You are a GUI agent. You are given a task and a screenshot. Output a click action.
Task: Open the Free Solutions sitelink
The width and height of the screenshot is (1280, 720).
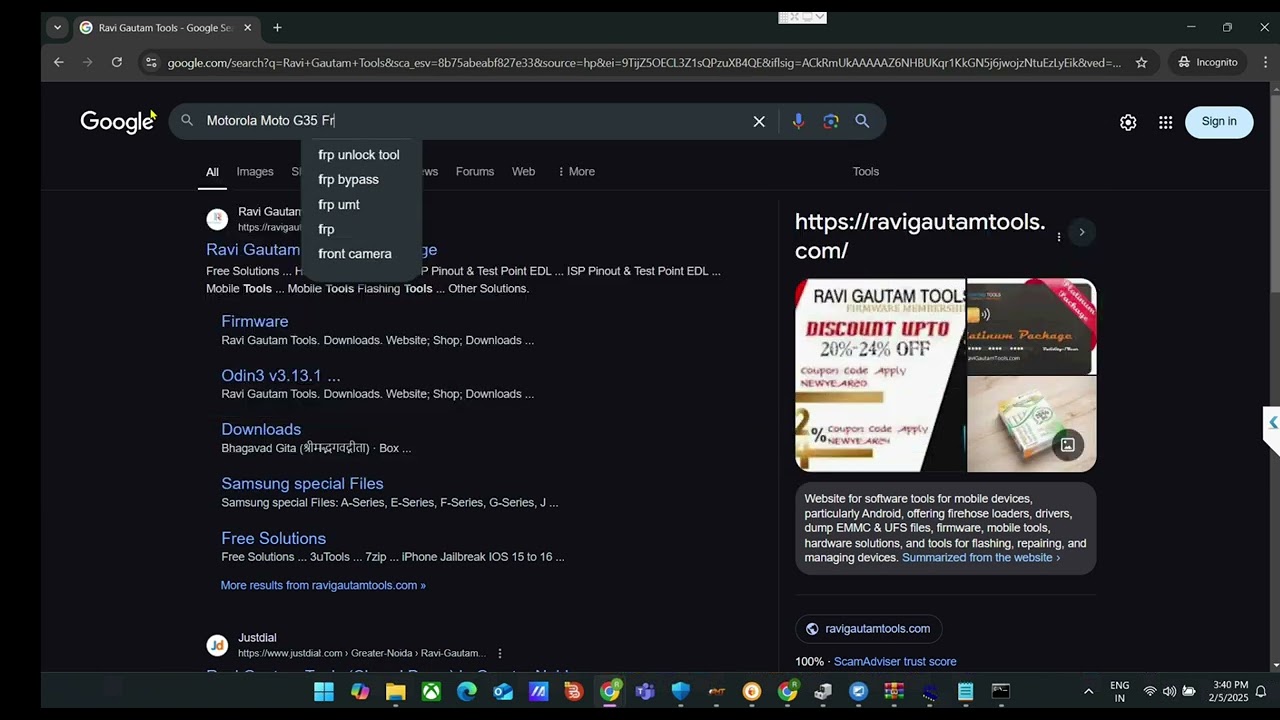(273, 539)
